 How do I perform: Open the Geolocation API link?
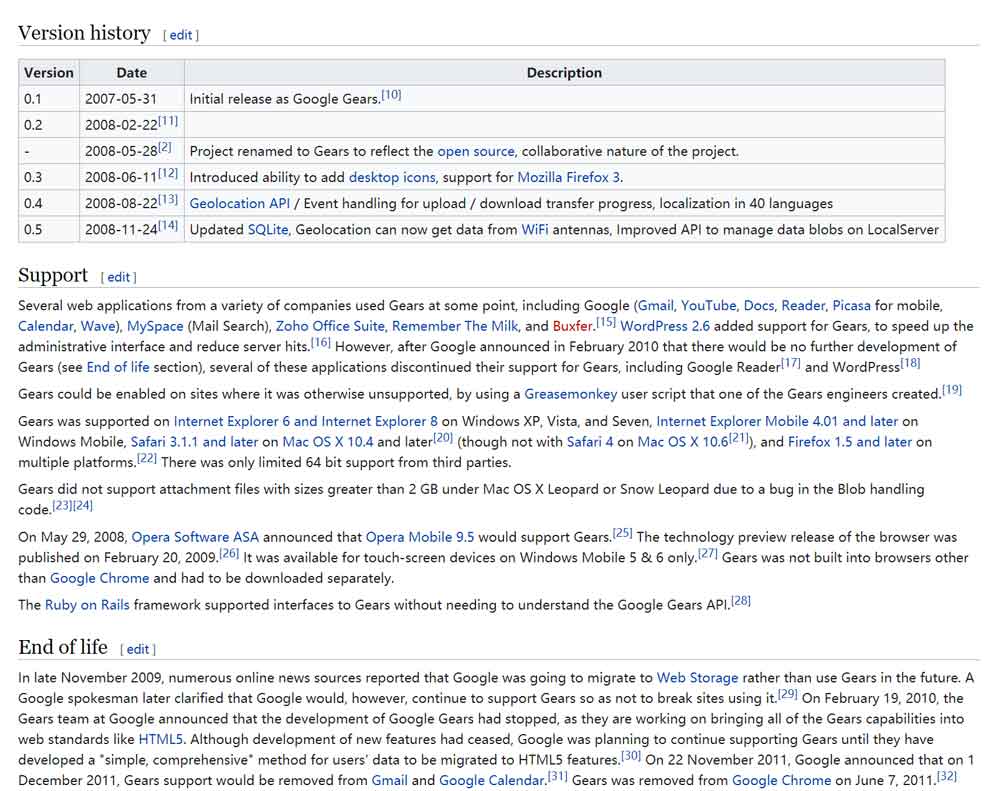pos(239,203)
